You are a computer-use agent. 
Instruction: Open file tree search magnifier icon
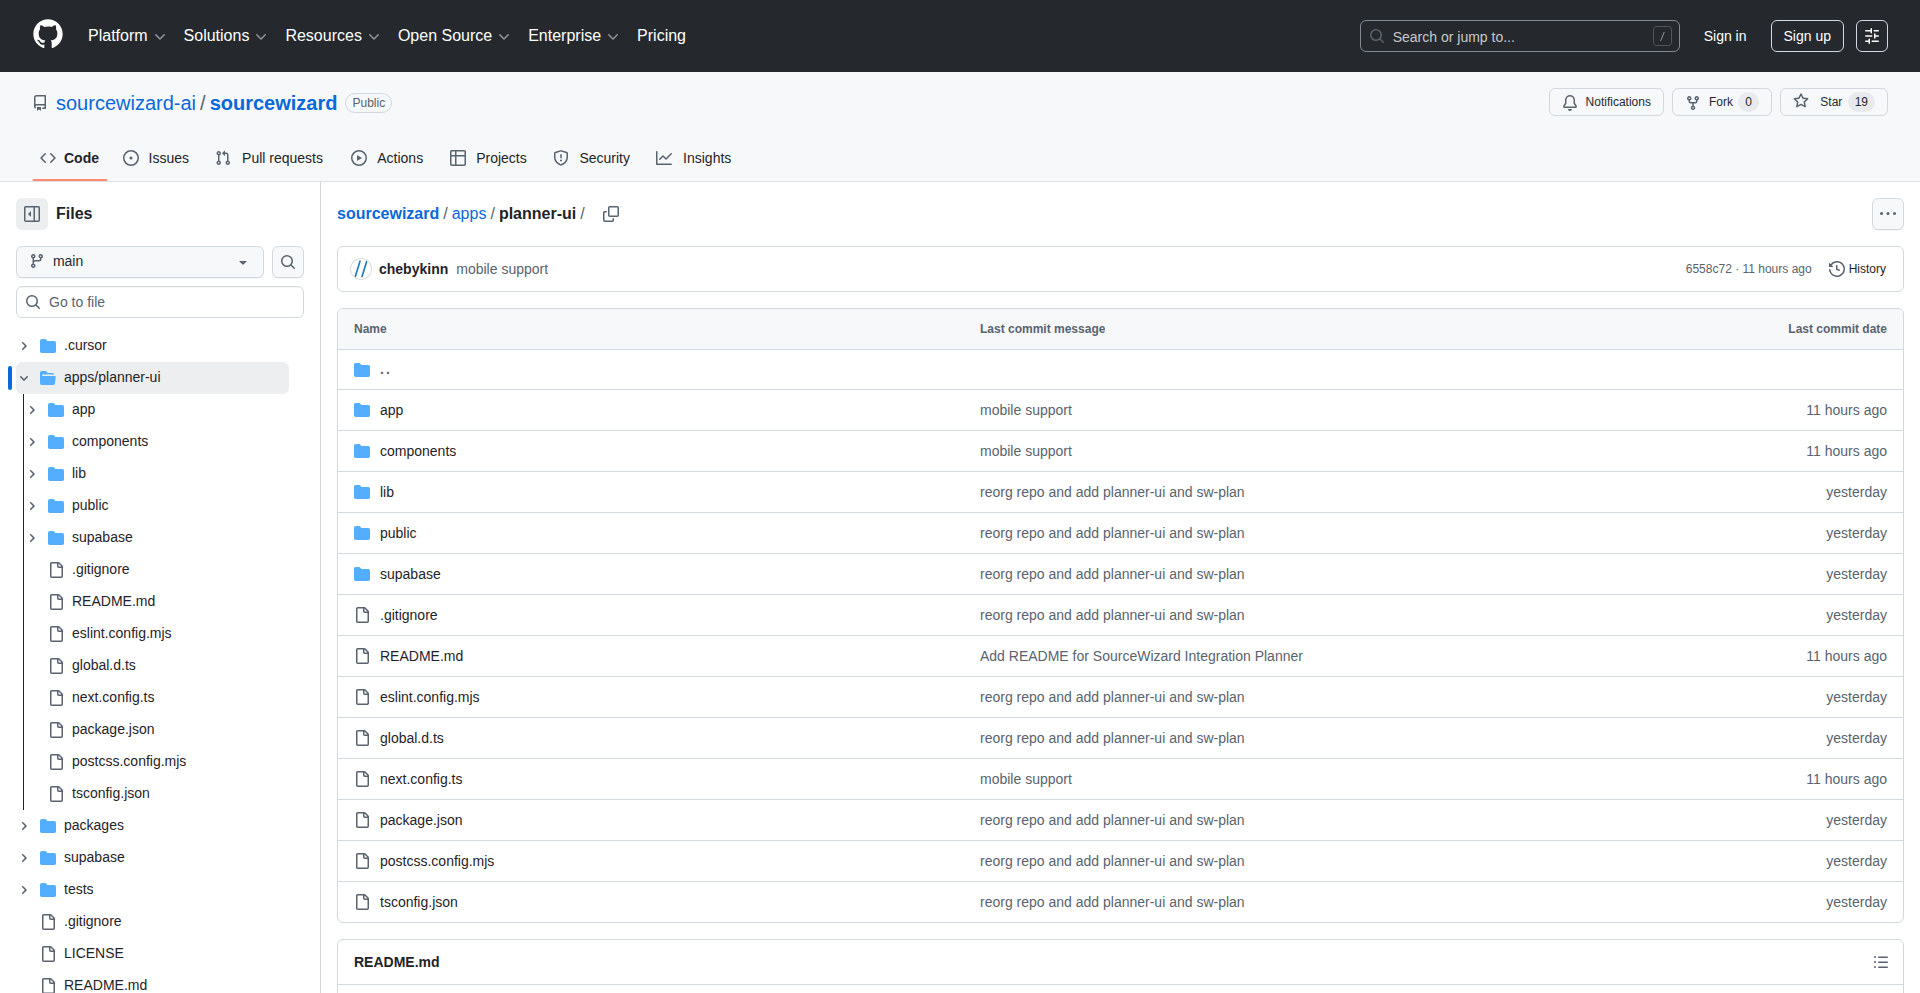tap(288, 261)
